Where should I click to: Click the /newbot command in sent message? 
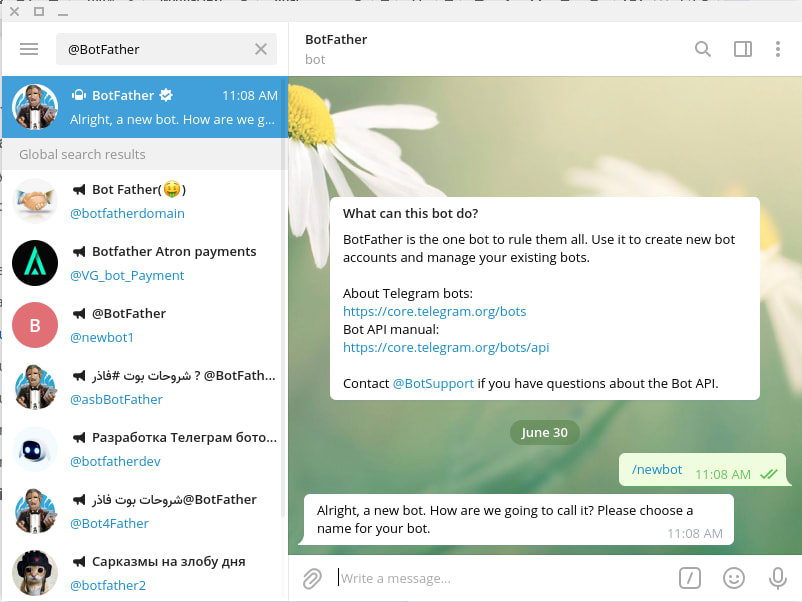(x=657, y=470)
